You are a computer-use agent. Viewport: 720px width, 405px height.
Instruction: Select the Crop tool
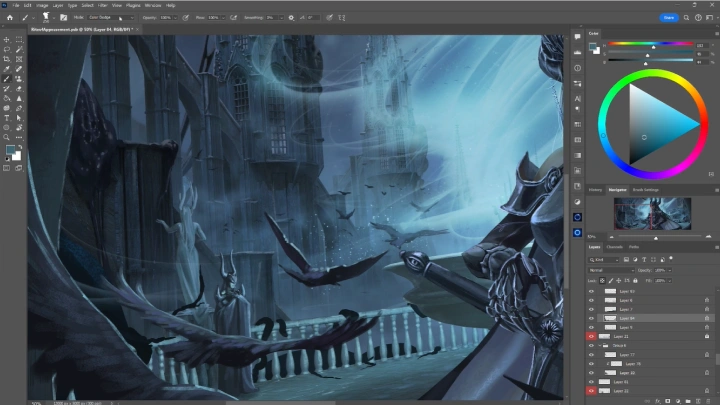pyautogui.click(x=6, y=59)
